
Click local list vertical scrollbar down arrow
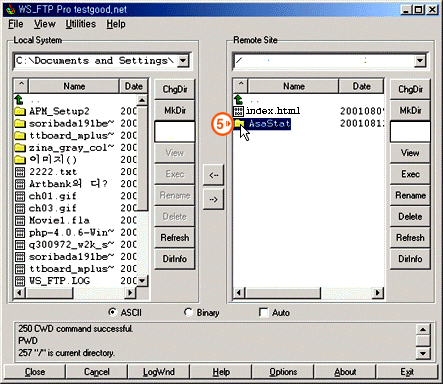point(142,281)
